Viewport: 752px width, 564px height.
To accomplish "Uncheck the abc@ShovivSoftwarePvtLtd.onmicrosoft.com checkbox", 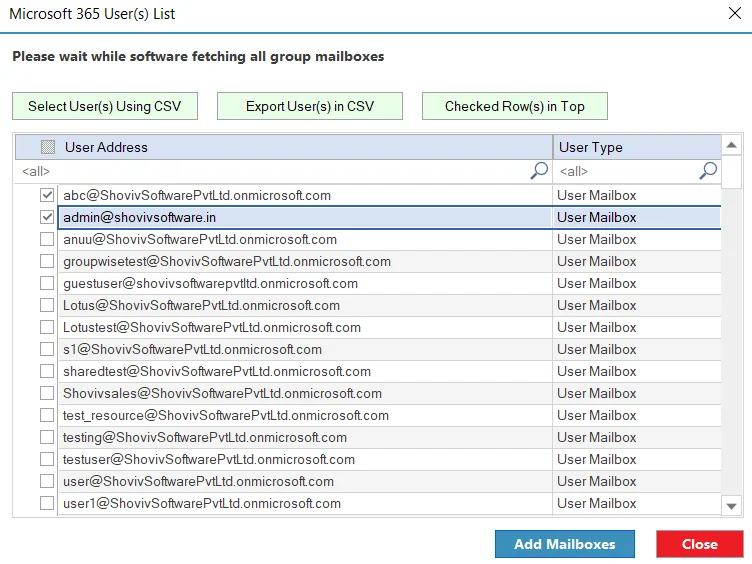I will (47, 195).
